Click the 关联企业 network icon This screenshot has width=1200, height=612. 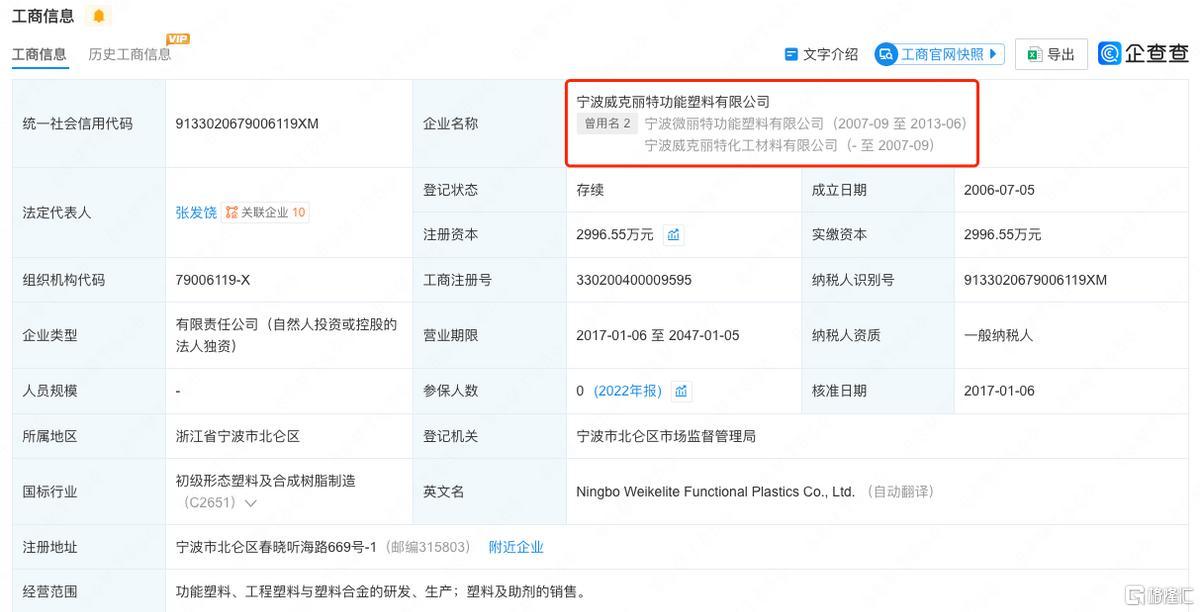pyautogui.click(x=231, y=212)
